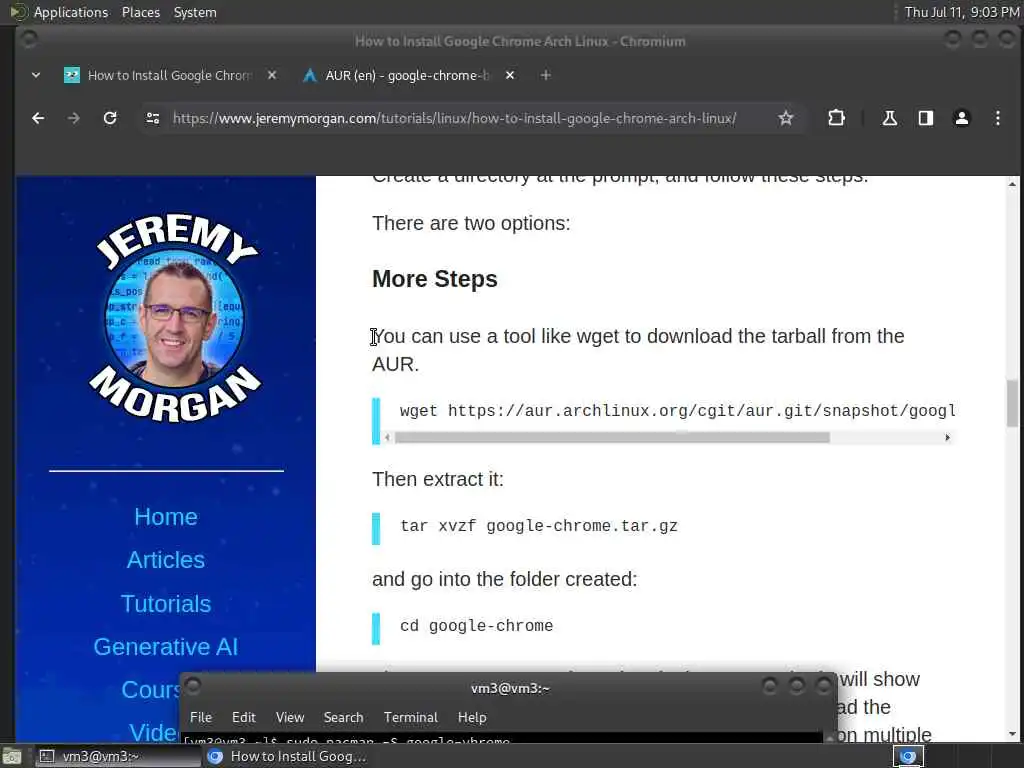Click the Jeremy Morgan logo image
Viewport: 1024px width, 768px height.
click(175, 317)
